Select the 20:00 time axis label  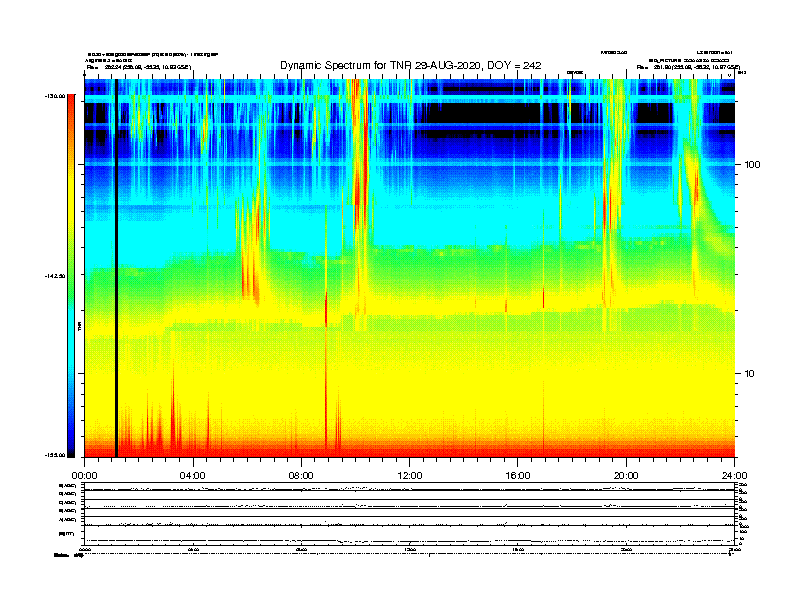(626, 475)
